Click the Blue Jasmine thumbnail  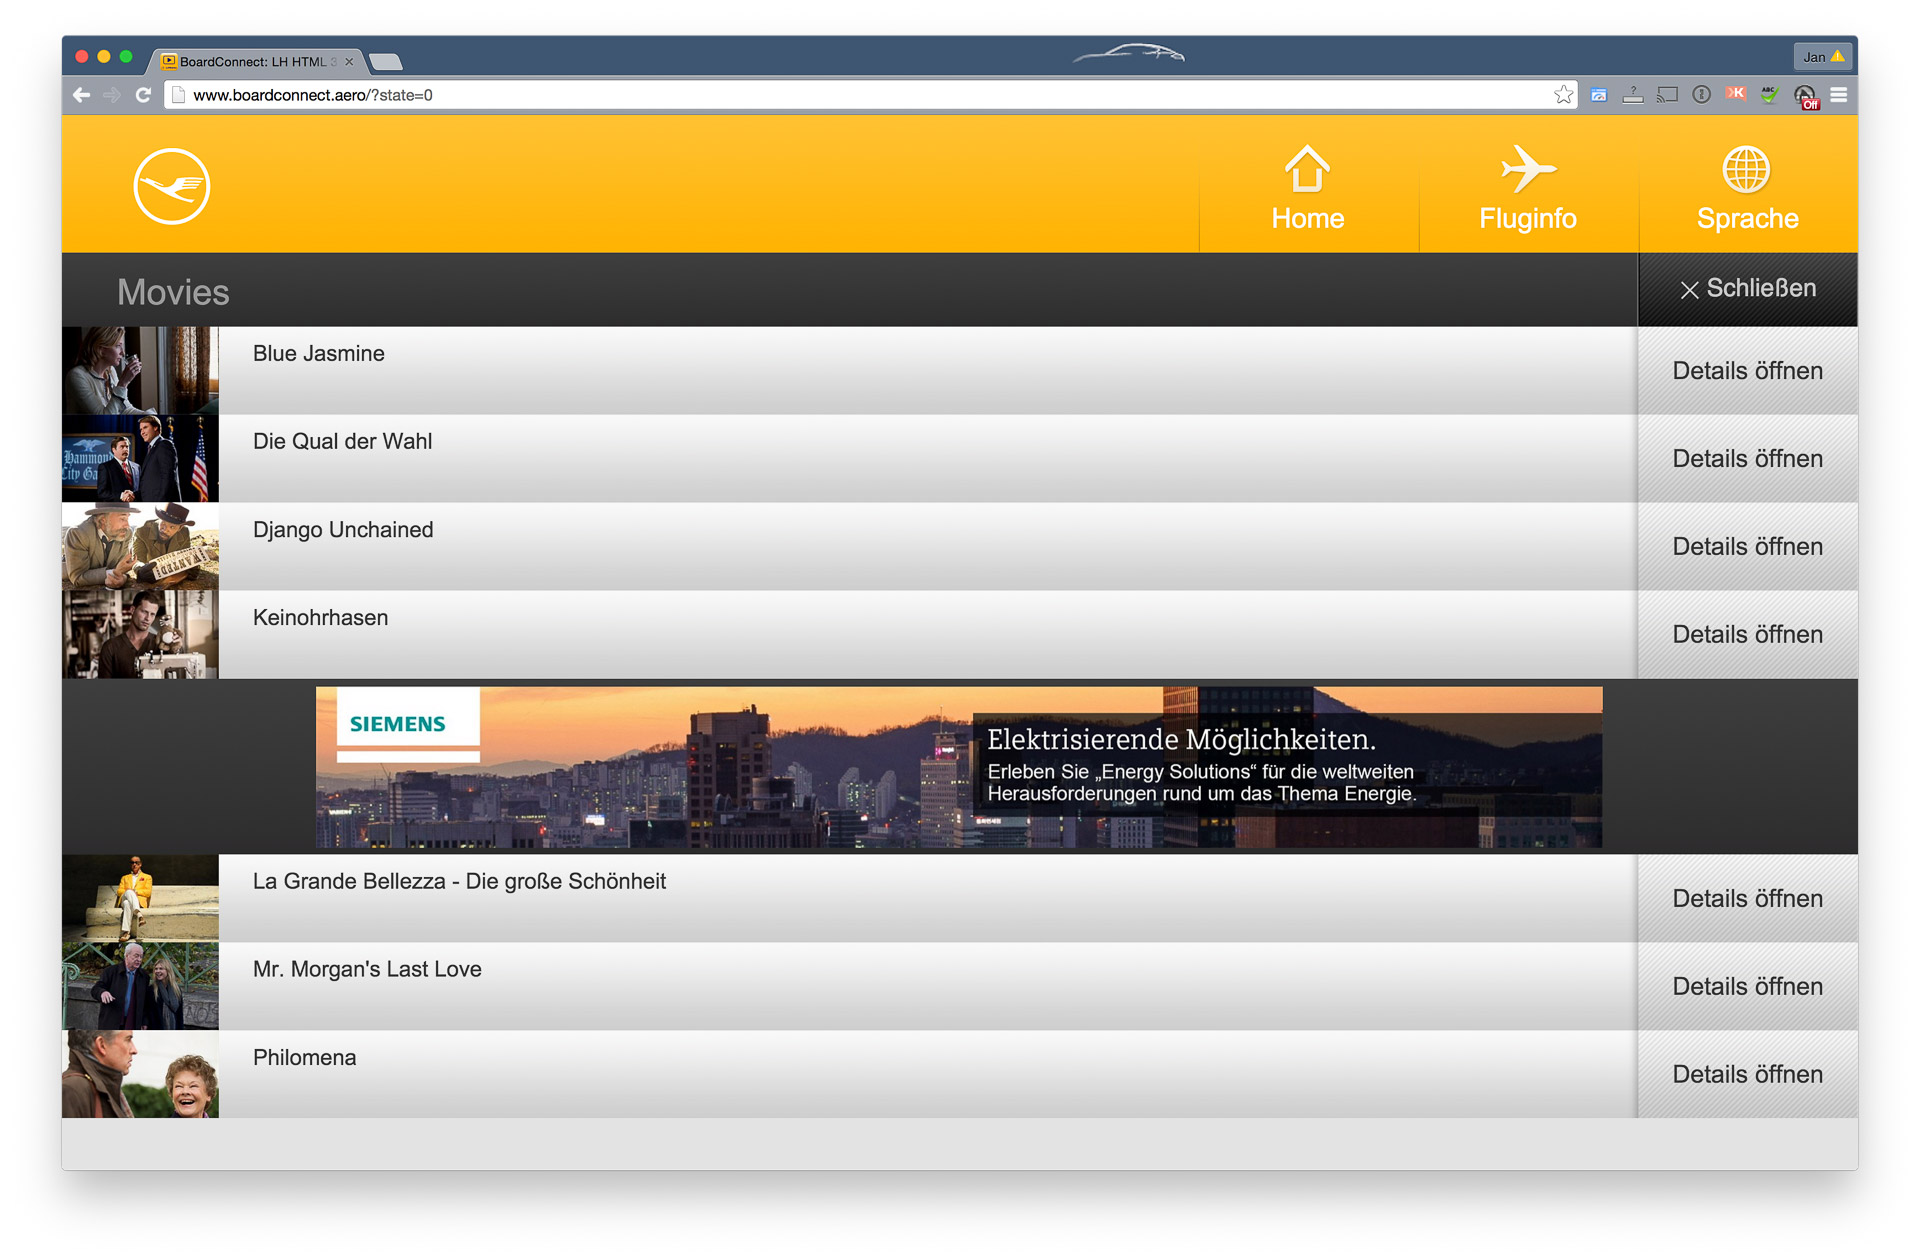coord(140,371)
